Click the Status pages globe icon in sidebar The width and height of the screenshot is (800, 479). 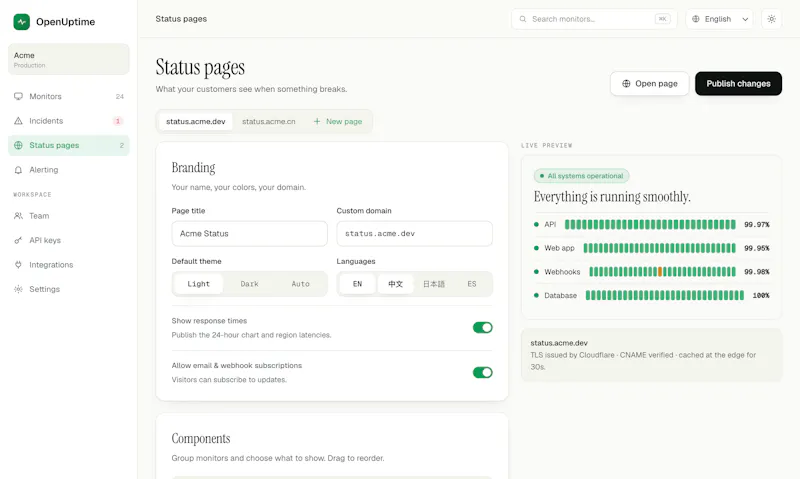18,145
